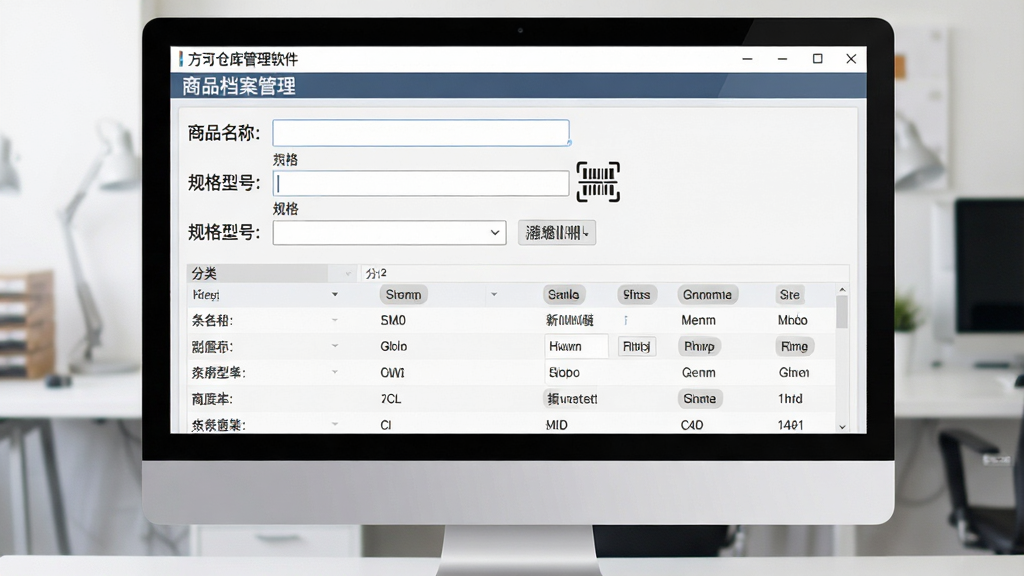The height and width of the screenshot is (576, 1024).
Task: Click the Glolo cell
Action: point(394,346)
